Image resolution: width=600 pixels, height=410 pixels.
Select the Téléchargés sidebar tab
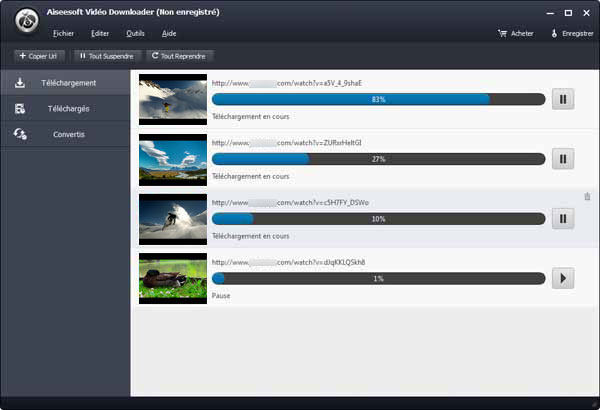[x=65, y=109]
